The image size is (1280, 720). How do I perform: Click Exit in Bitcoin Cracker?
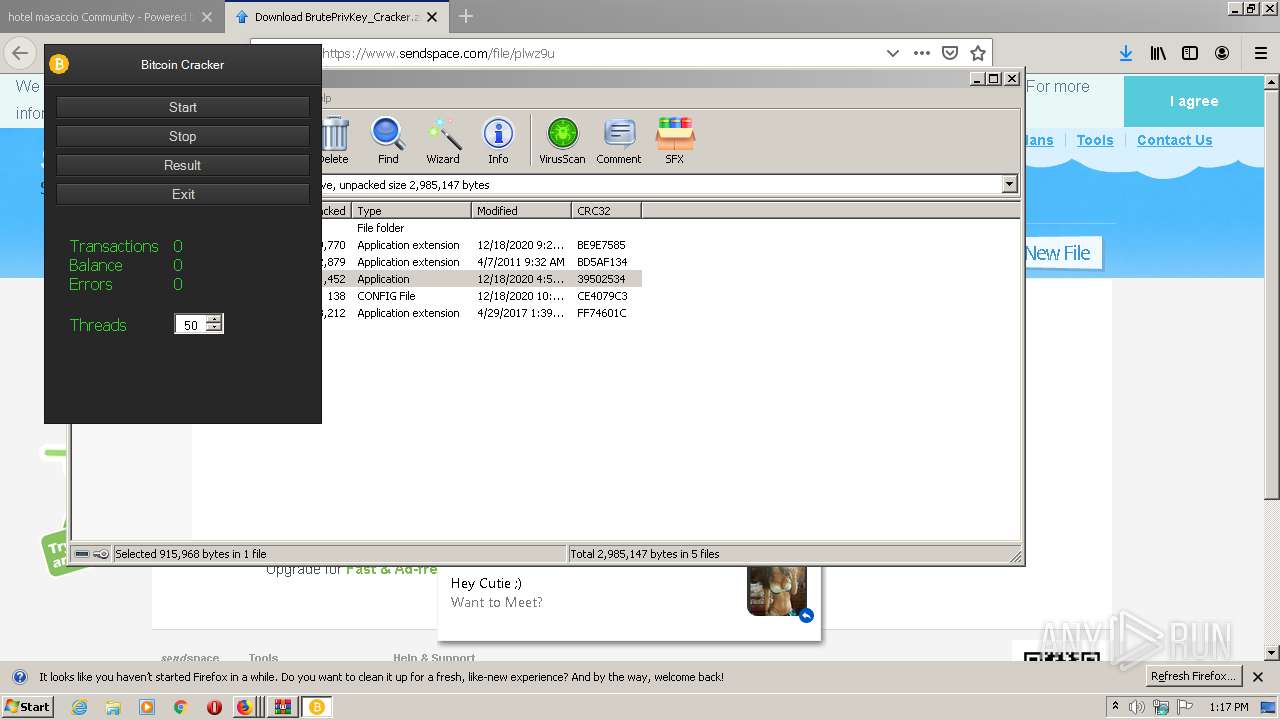pyautogui.click(x=183, y=194)
